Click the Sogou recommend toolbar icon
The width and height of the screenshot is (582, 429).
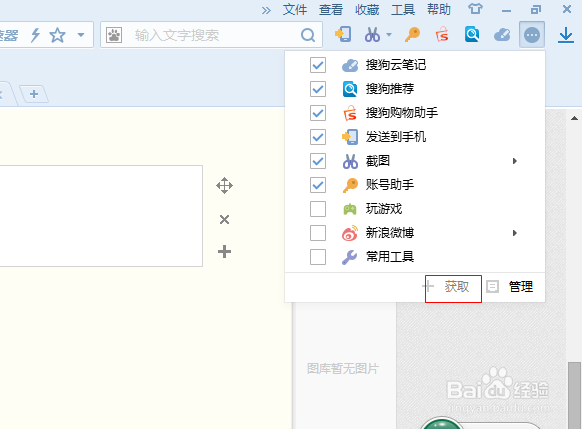(x=472, y=35)
